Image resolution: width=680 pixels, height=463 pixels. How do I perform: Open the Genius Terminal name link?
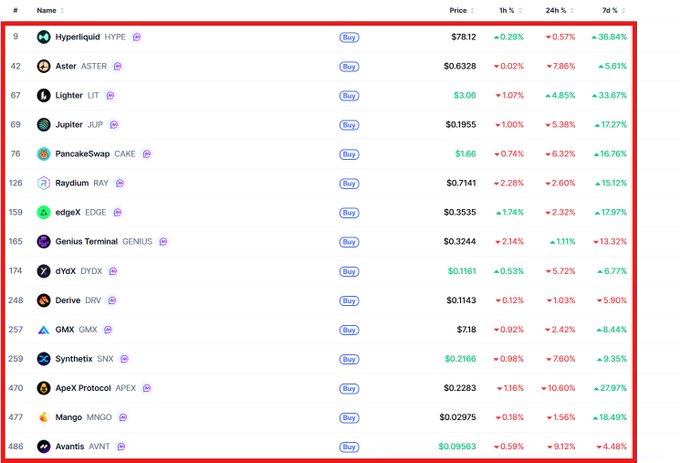[x=86, y=241]
